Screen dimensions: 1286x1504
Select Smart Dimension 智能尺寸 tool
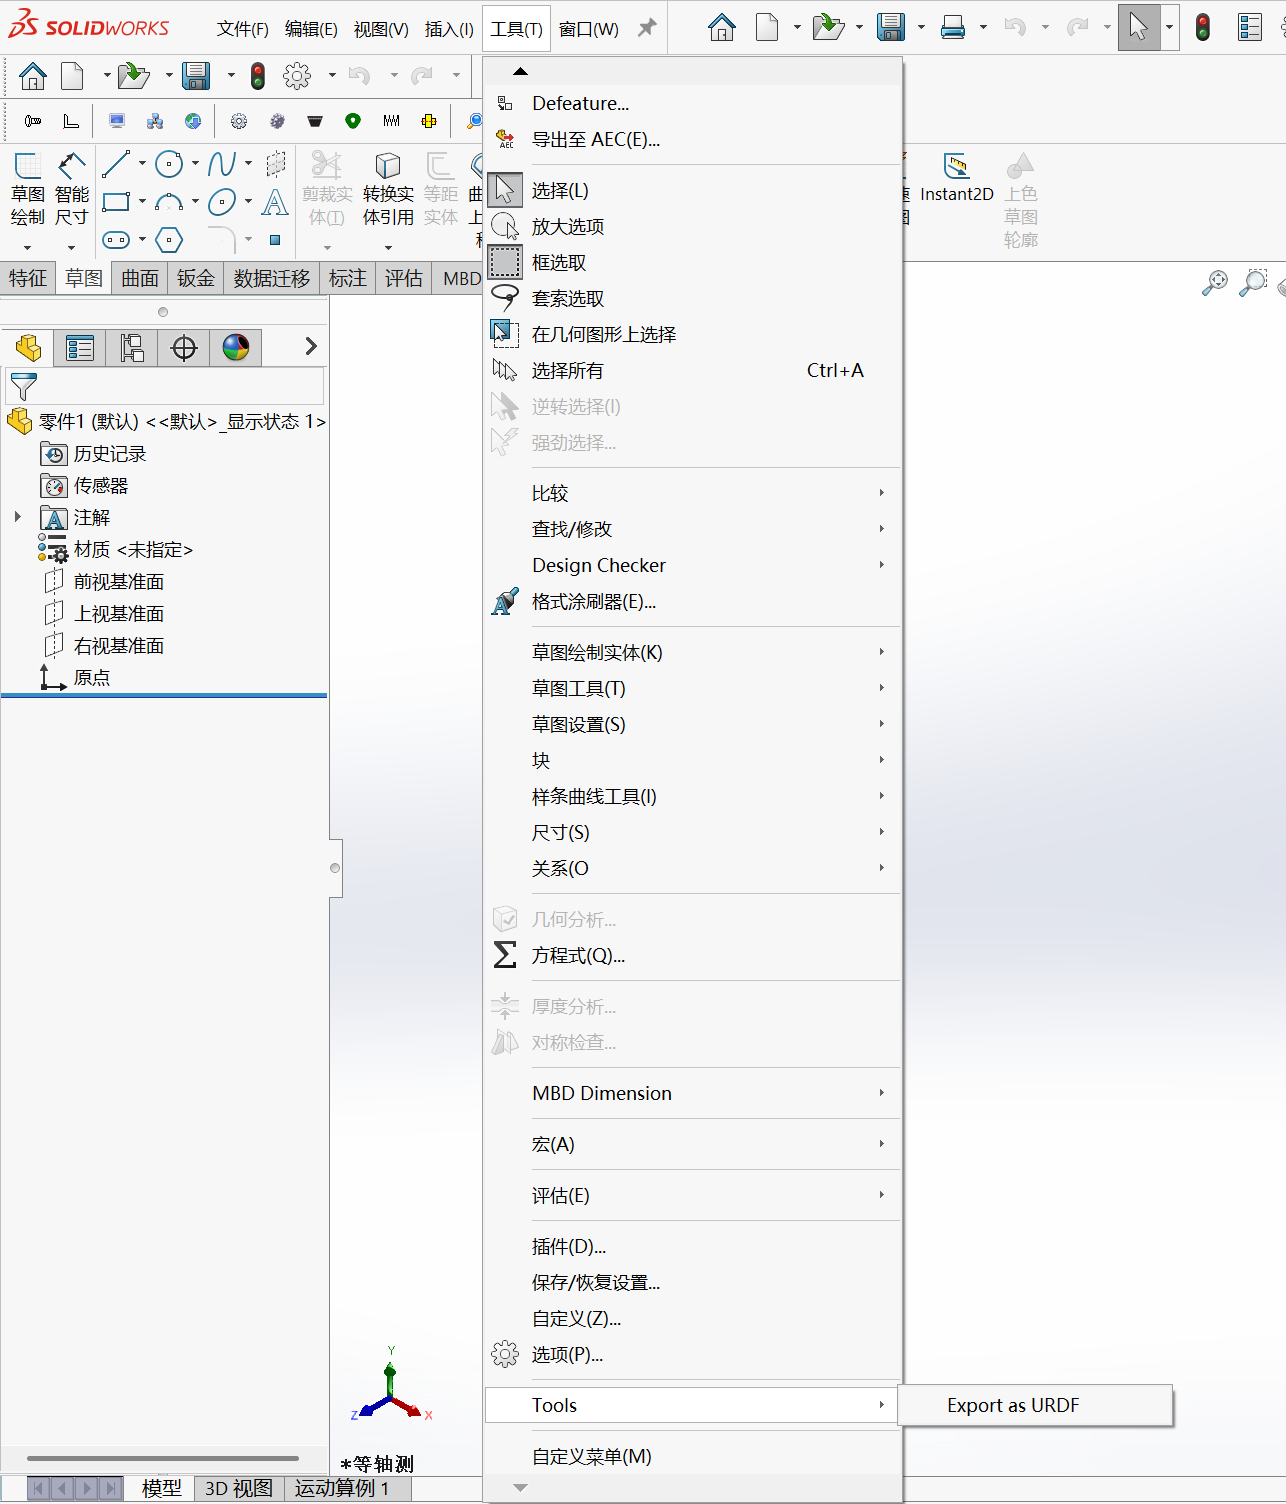72,190
